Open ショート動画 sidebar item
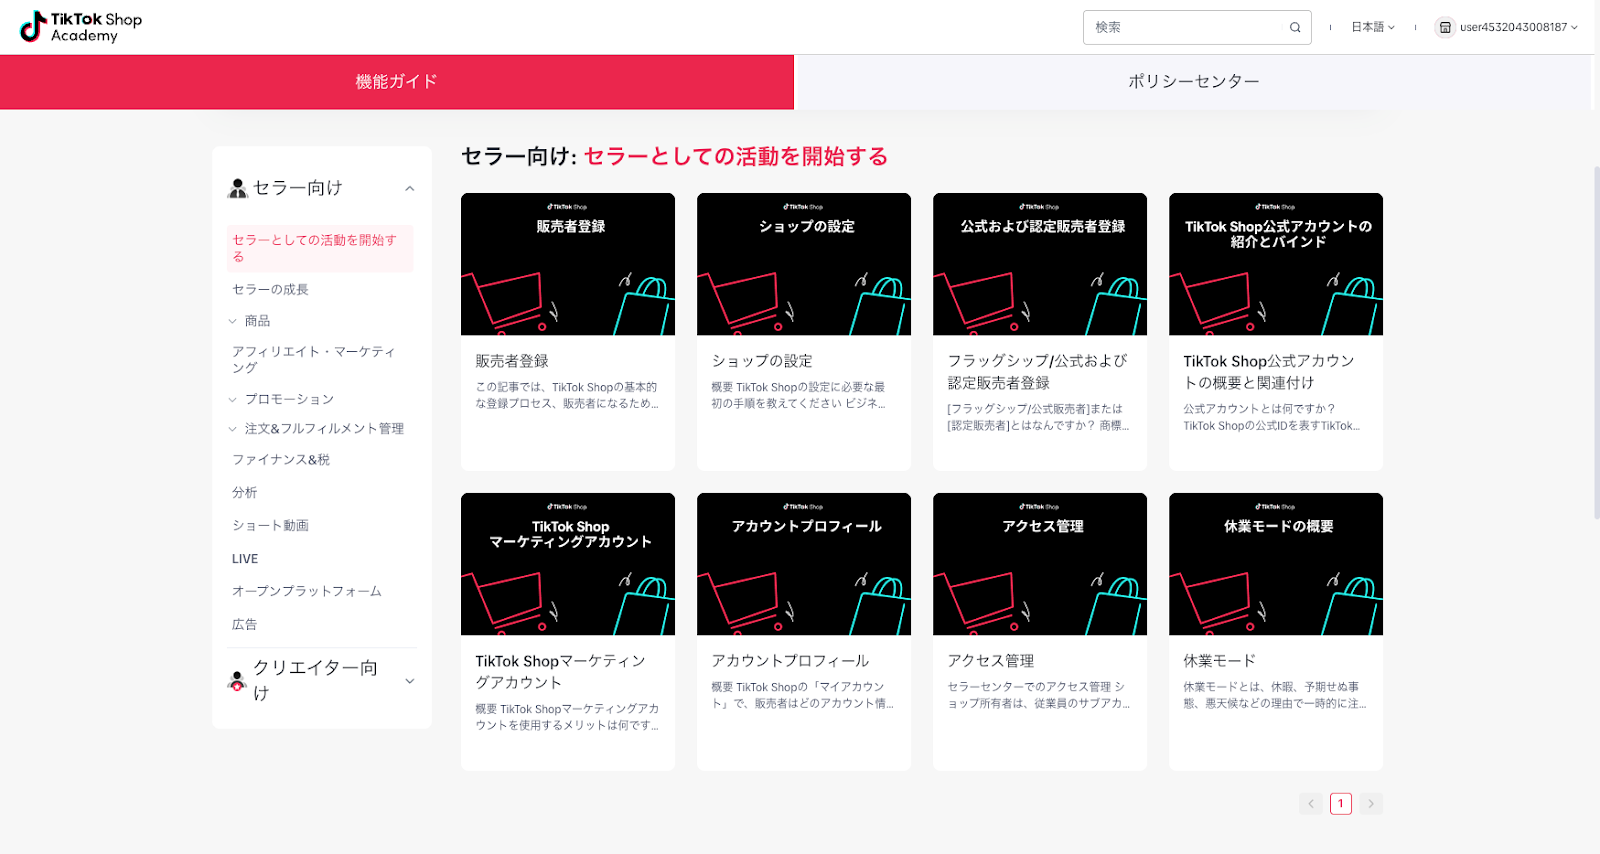The width and height of the screenshot is (1600, 854). 270,526
